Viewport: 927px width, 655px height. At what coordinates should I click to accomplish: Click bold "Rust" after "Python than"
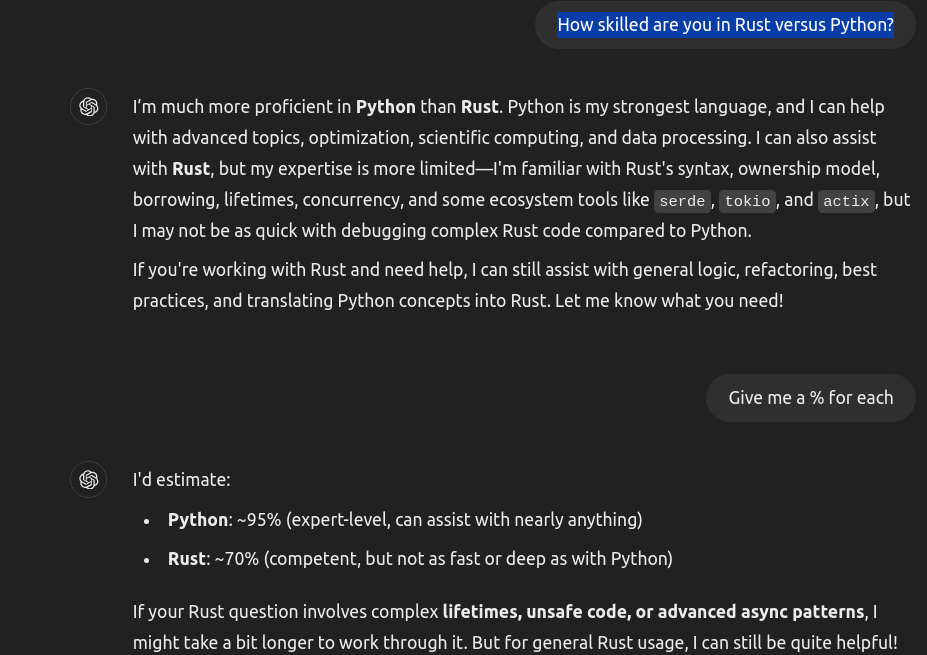tap(479, 107)
